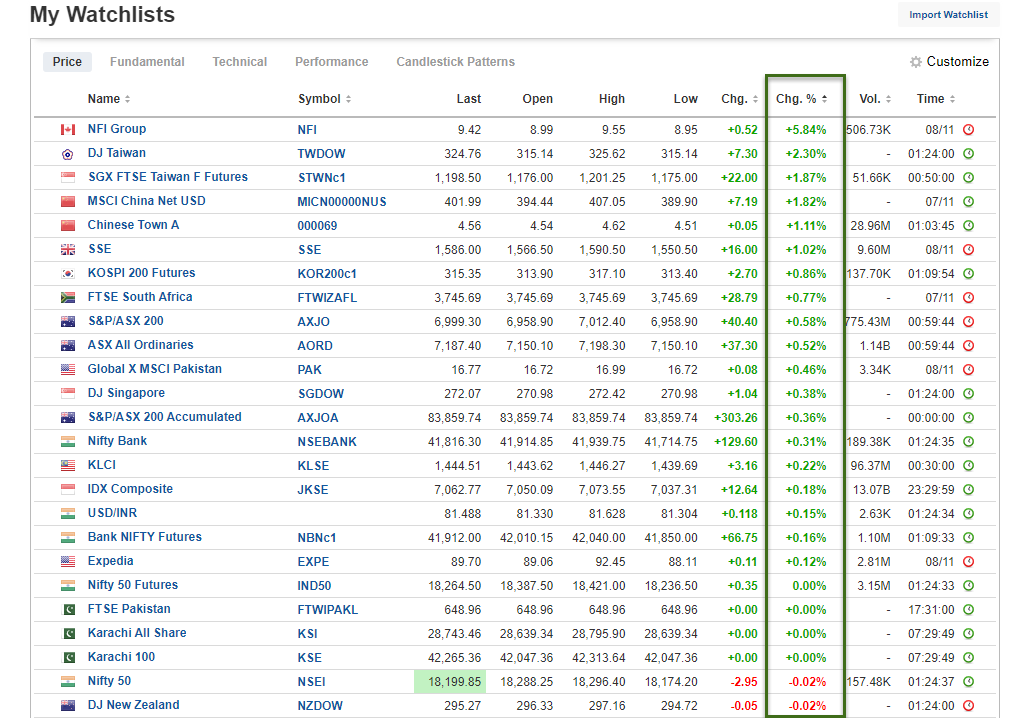This screenshot has width=1009, height=718.
Task: Click the green clock icon in USD/INR row
Action: [968, 513]
